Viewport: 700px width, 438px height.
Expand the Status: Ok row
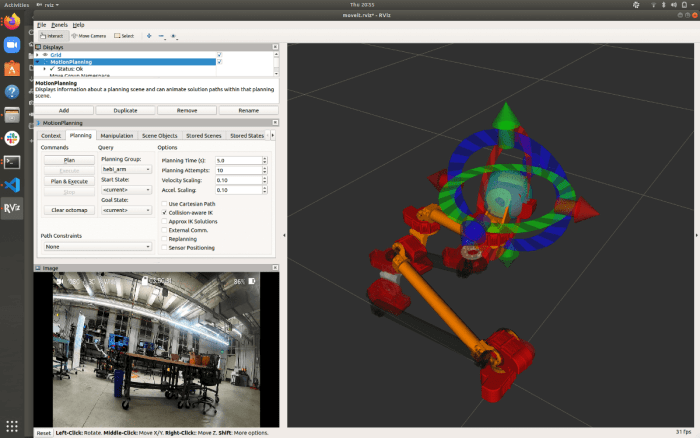45,69
